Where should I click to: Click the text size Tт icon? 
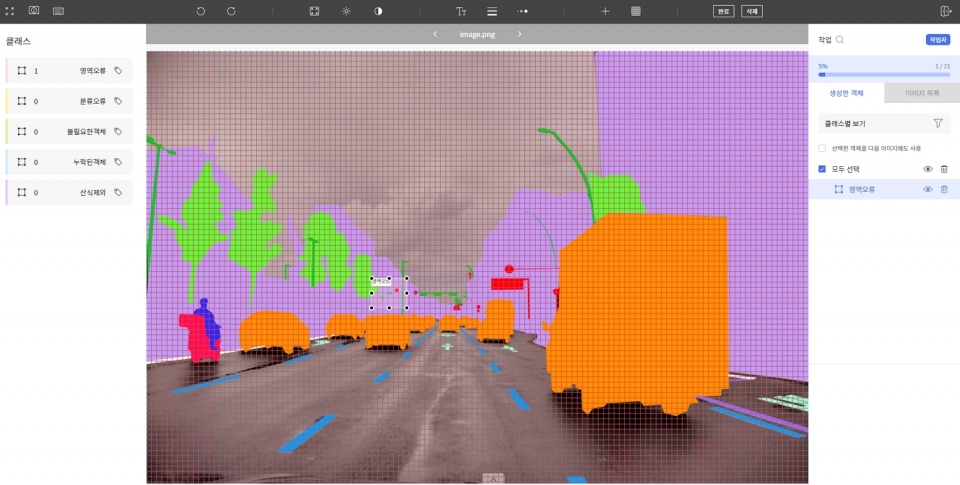pyautogui.click(x=461, y=11)
